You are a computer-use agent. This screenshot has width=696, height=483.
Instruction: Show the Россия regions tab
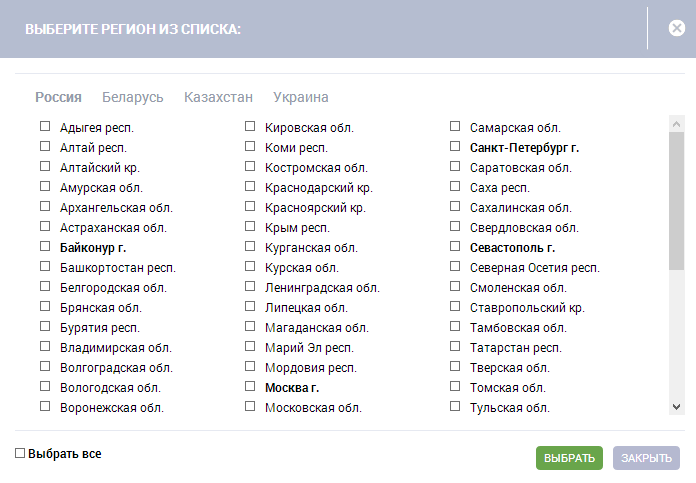[x=58, y=97]
